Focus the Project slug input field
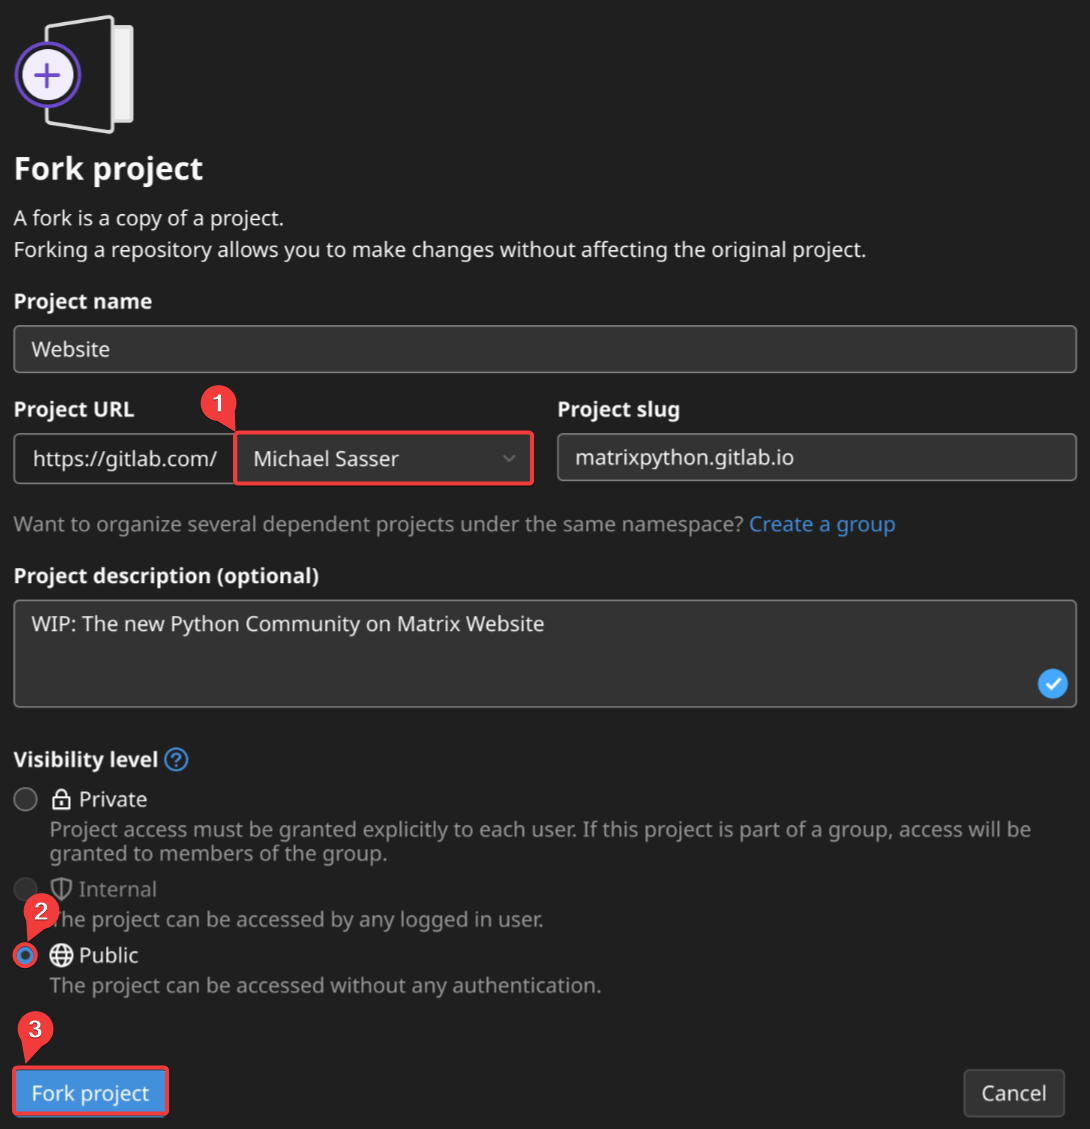Image resolution: width=1090 pixels, height=1129 pixels. pos(816,459)
